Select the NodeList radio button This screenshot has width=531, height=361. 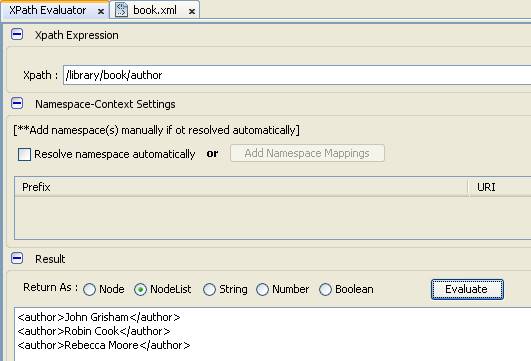tap(140, 290)
